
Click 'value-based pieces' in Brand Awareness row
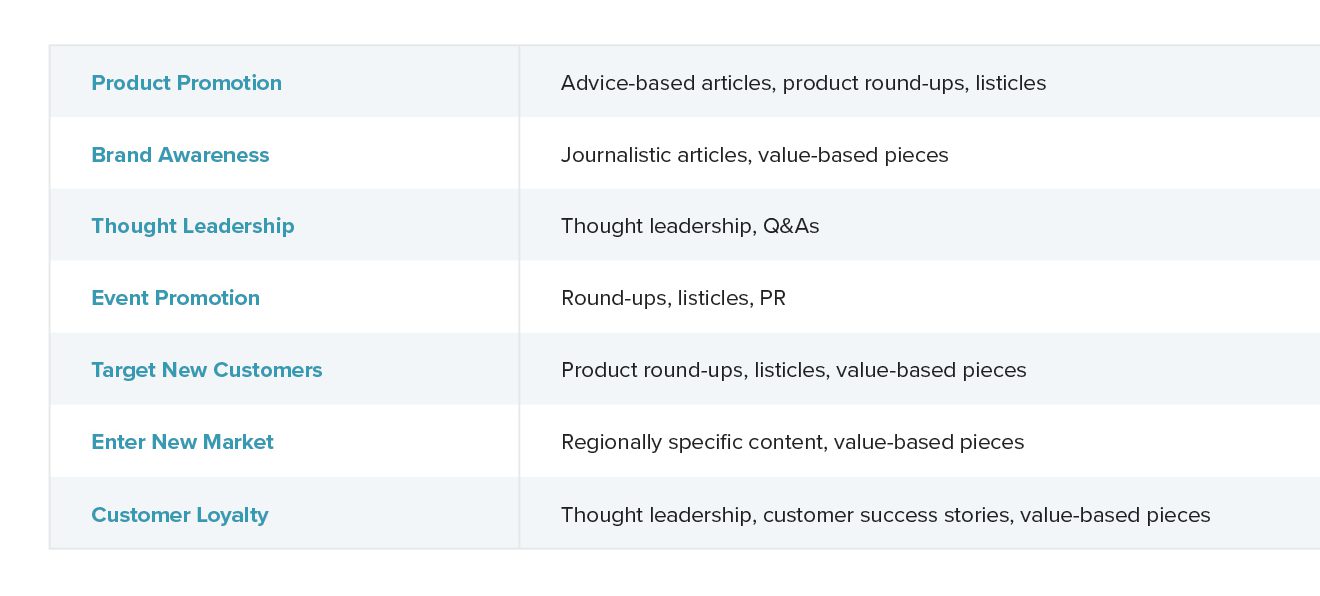pos(853,155)
